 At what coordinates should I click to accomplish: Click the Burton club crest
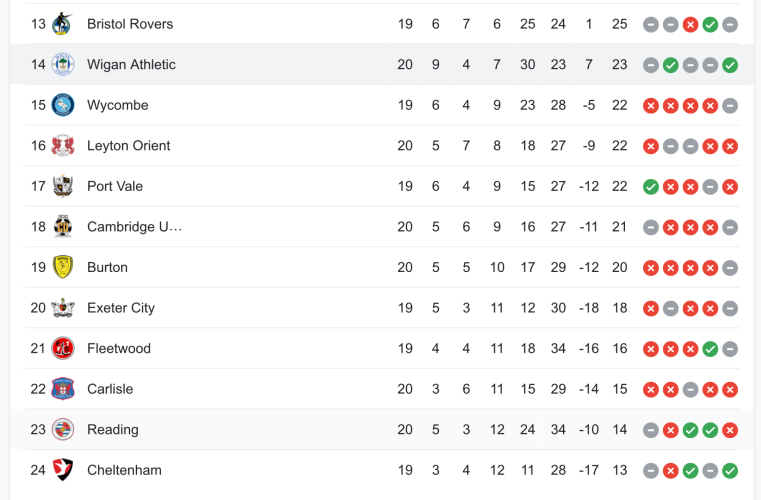[x=63, y=267]
